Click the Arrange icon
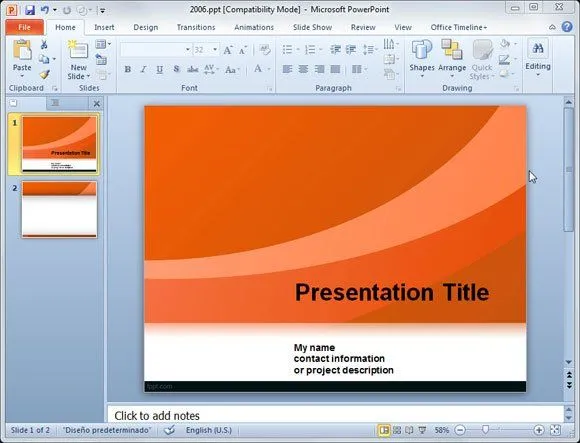This screenshot has height=443, width=580. (452, 49)
